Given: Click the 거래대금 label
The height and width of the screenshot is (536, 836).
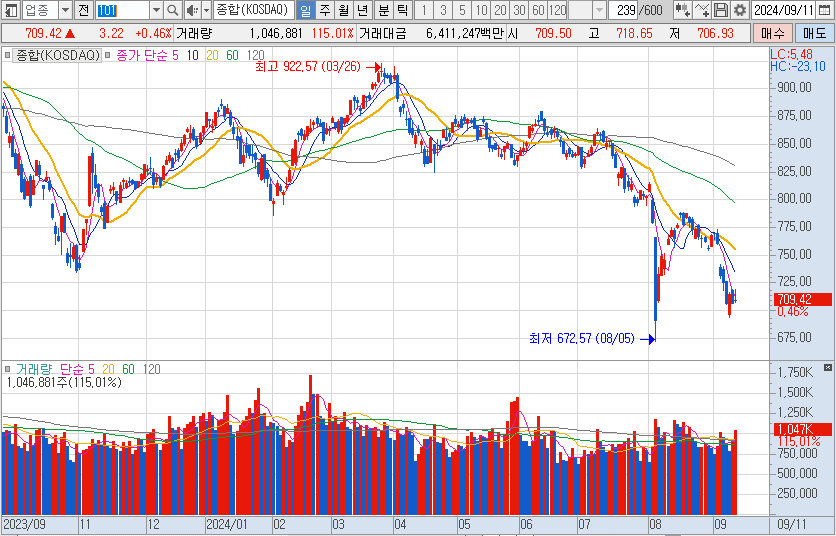Looking at the screenshot, I should click(x=382, y=34).
